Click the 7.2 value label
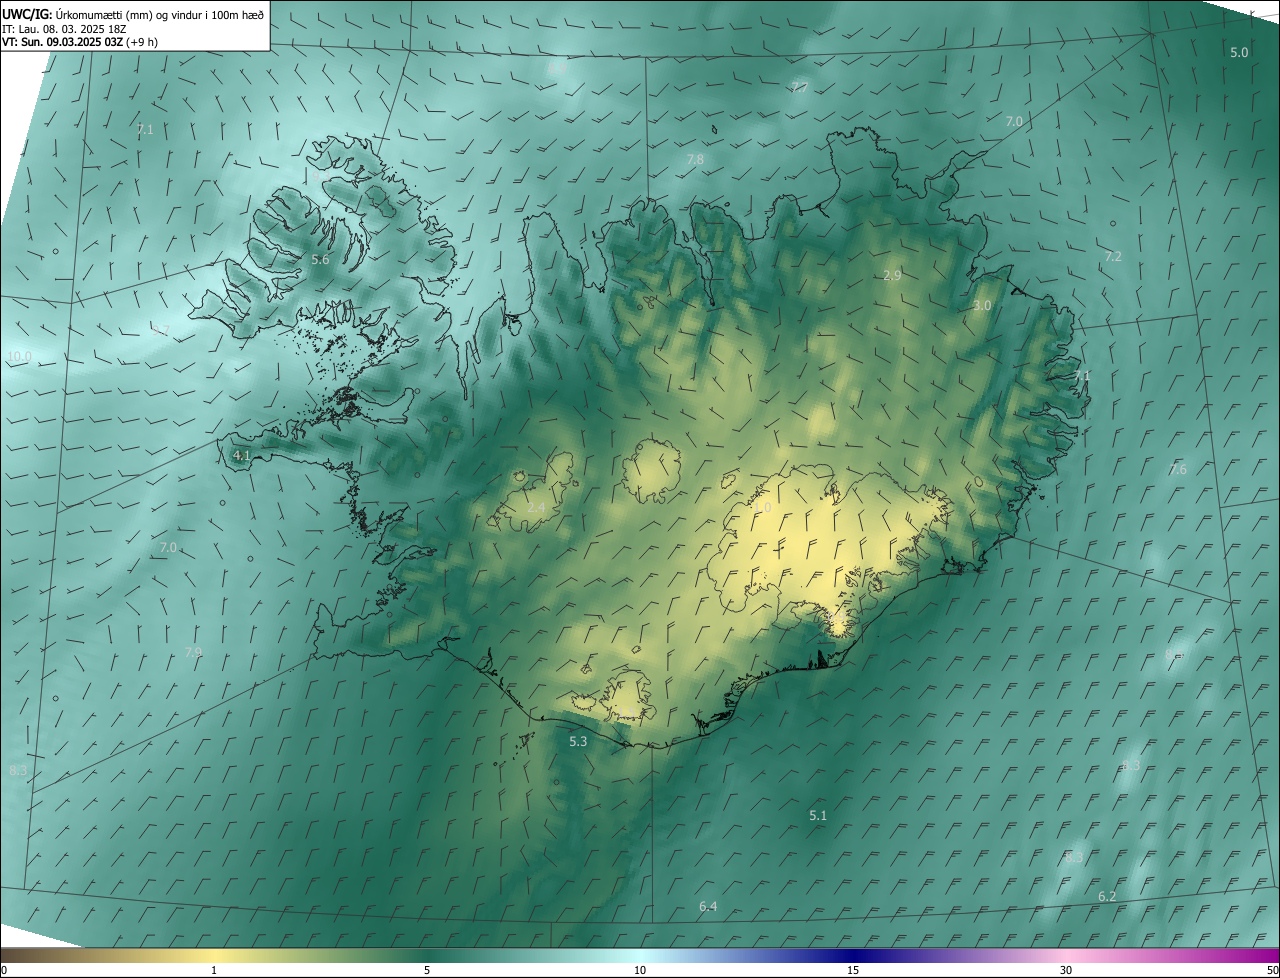 [x=1113, y=257]
